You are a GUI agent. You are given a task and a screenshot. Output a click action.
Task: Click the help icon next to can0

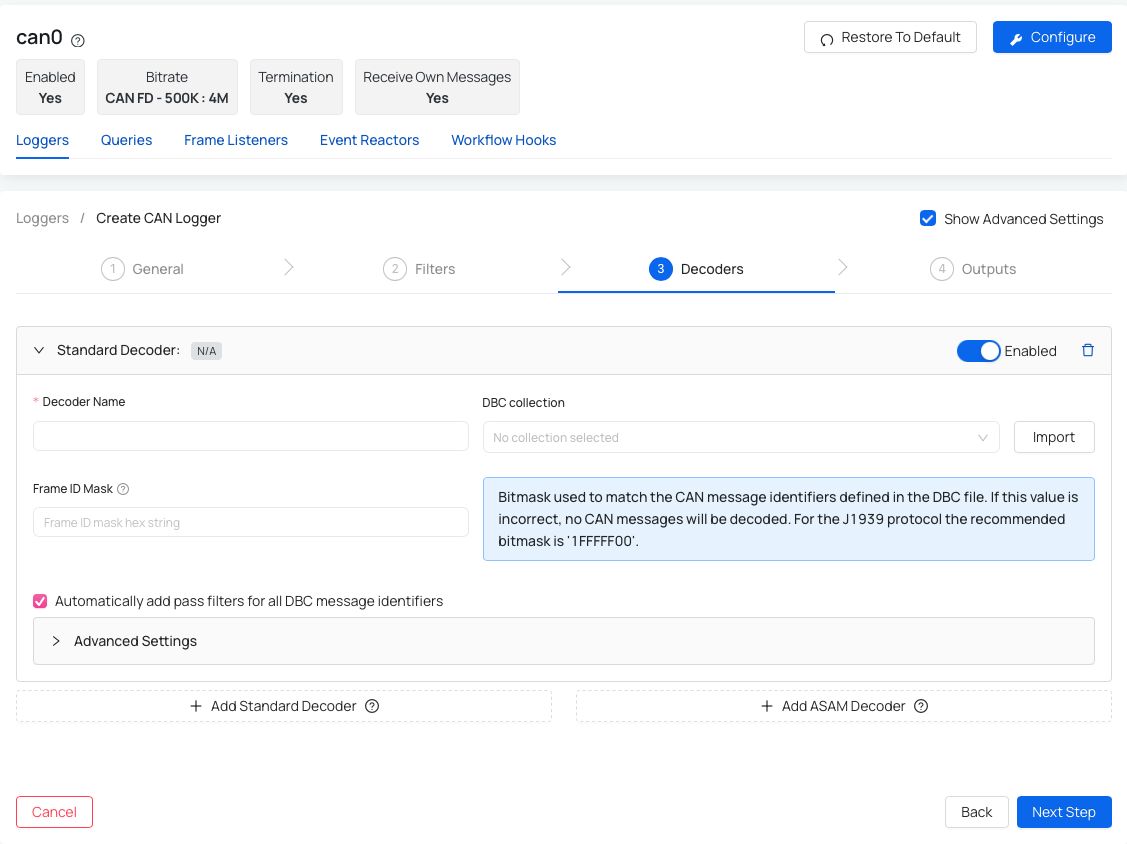[x=78, y=40]
